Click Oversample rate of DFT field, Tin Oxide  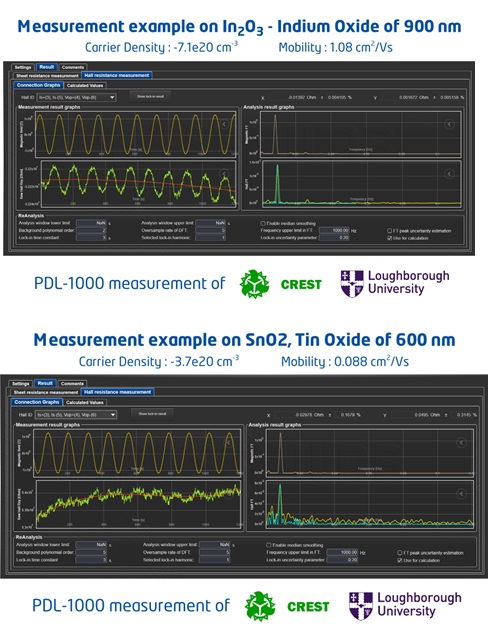[215, 552]
